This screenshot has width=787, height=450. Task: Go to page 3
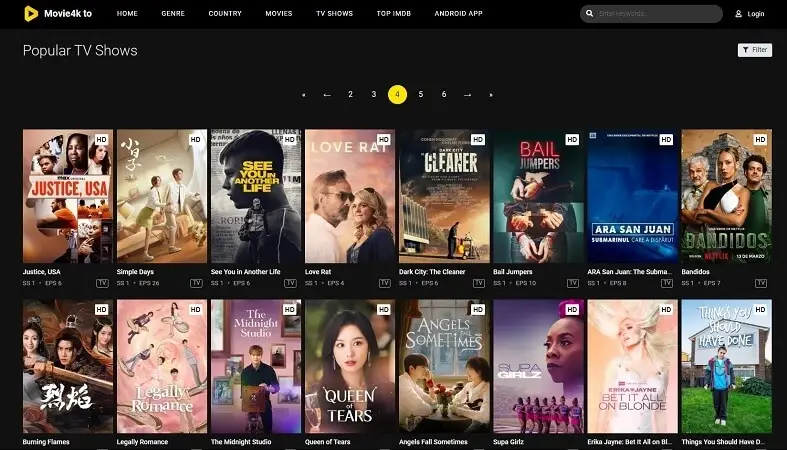pyautogui.click(x=374, y=94)
